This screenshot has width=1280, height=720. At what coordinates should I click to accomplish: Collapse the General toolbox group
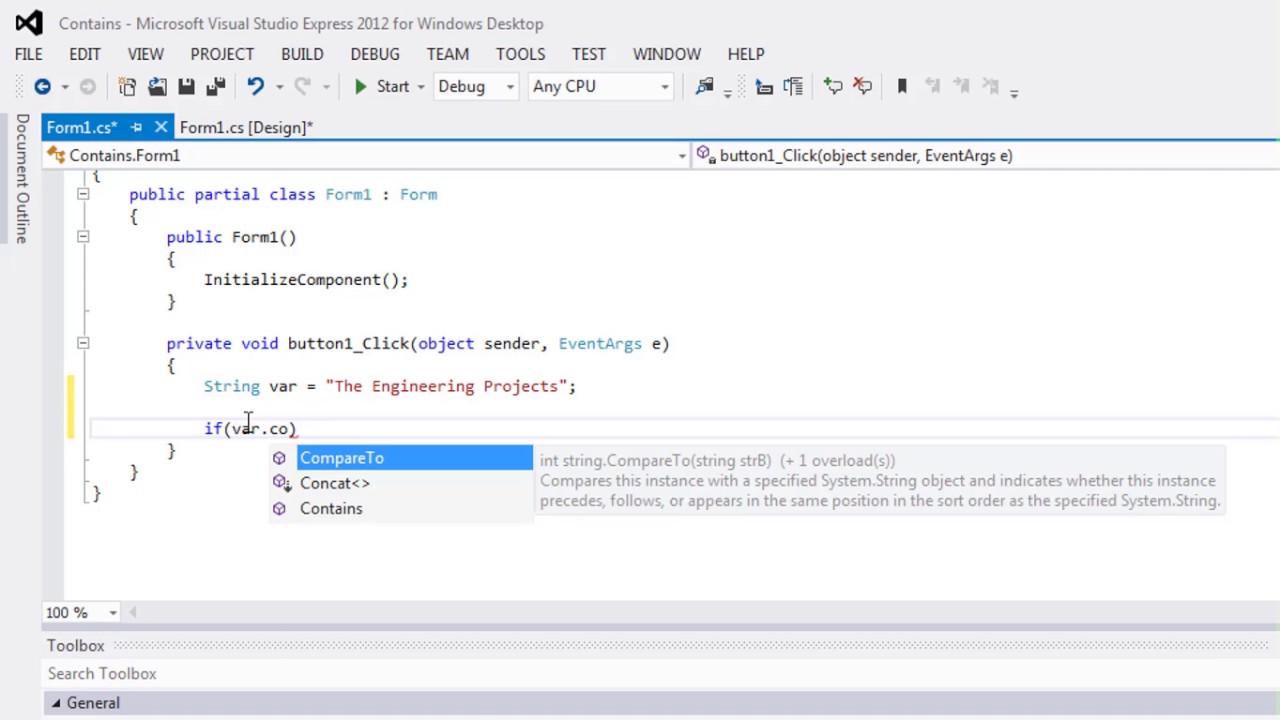tap(56, 703)
